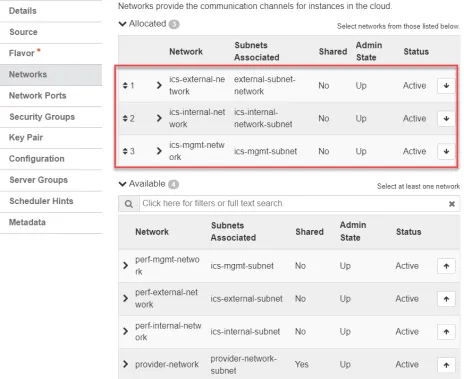464x379 pixels.
Task: Collapse the Allocated section
Action: pos(123,24)
